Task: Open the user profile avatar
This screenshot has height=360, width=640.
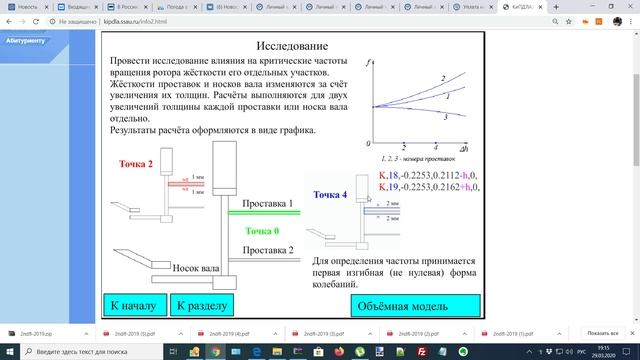Action: (617, 22)
